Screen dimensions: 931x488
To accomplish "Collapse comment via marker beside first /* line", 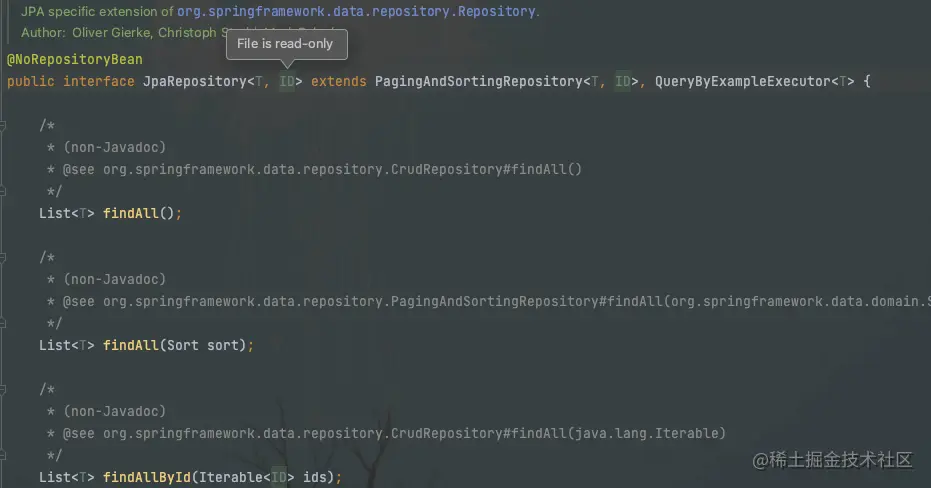I will tap(2, 125).
